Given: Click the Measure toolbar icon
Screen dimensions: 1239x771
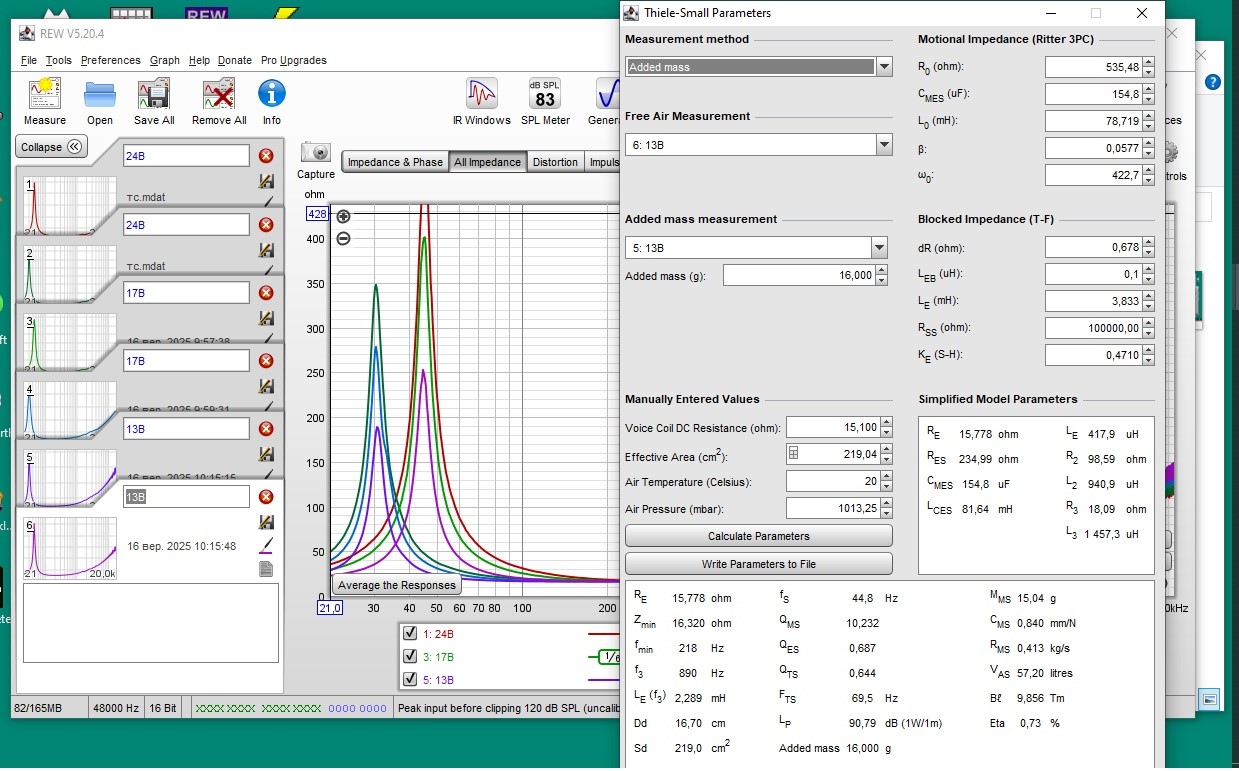Looking at the screenshot, I should (x=44, y=95).
